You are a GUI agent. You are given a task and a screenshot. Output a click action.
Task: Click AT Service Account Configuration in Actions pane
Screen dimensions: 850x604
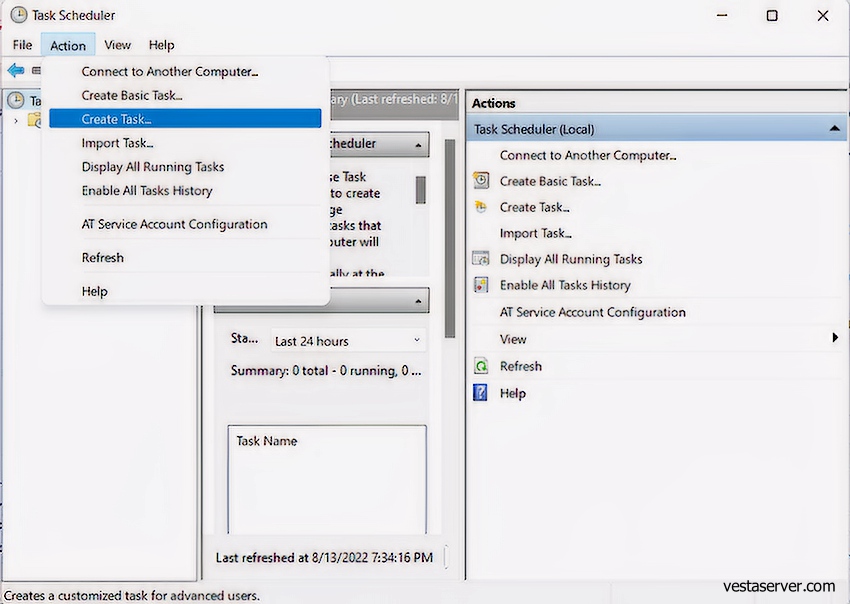tap(593, 312)
